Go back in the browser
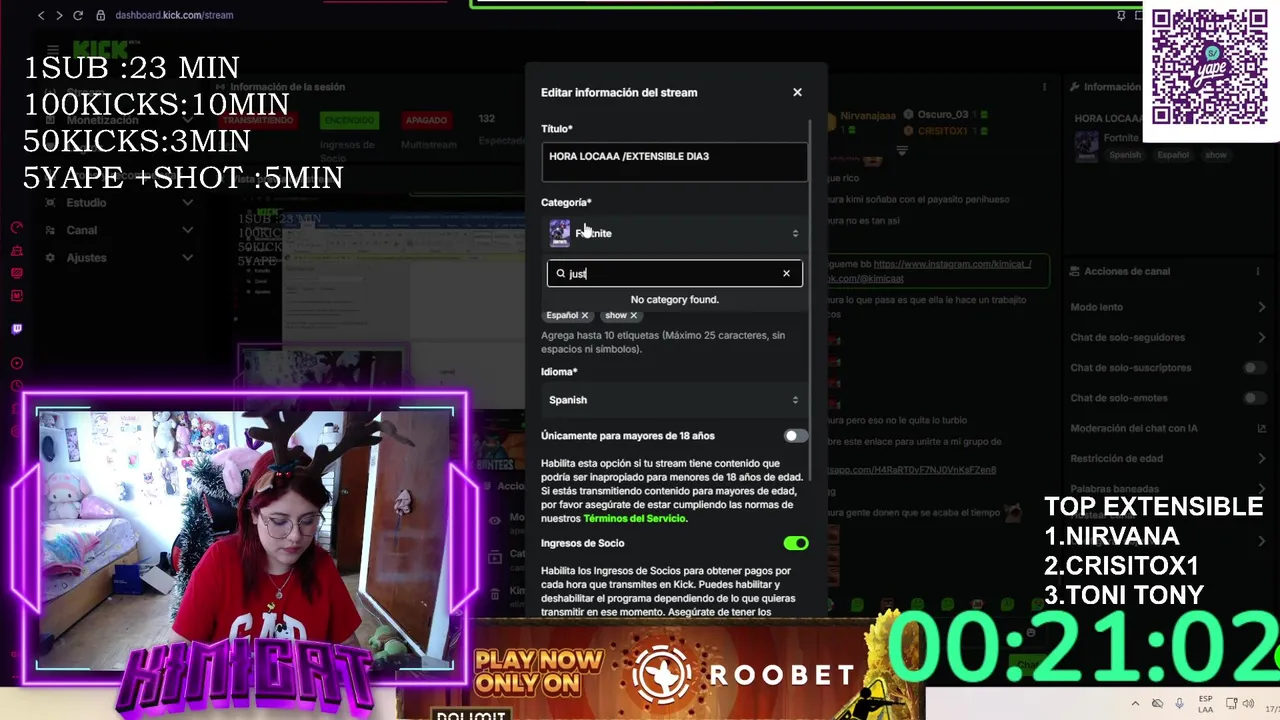This screenshot has height=720, width=1280. click(x=41, y=15)
